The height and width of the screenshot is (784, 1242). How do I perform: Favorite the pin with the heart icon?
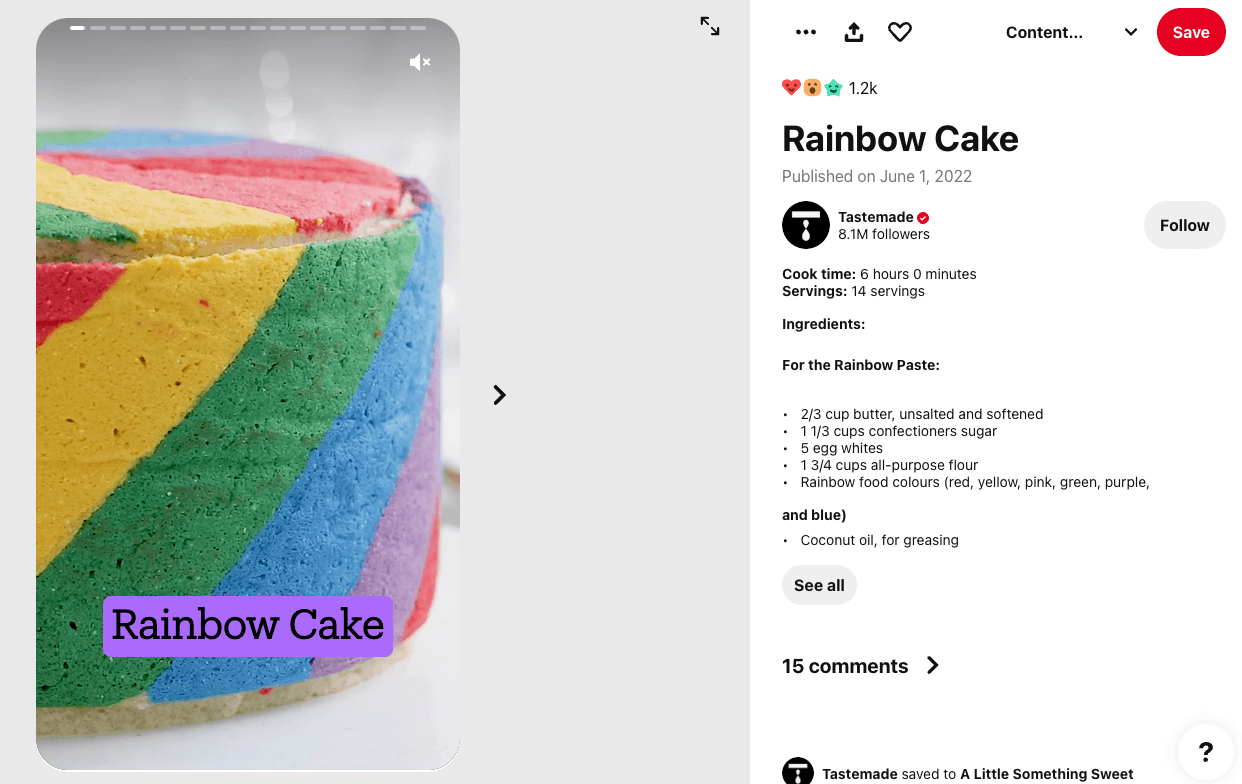[x=900, y=31]
